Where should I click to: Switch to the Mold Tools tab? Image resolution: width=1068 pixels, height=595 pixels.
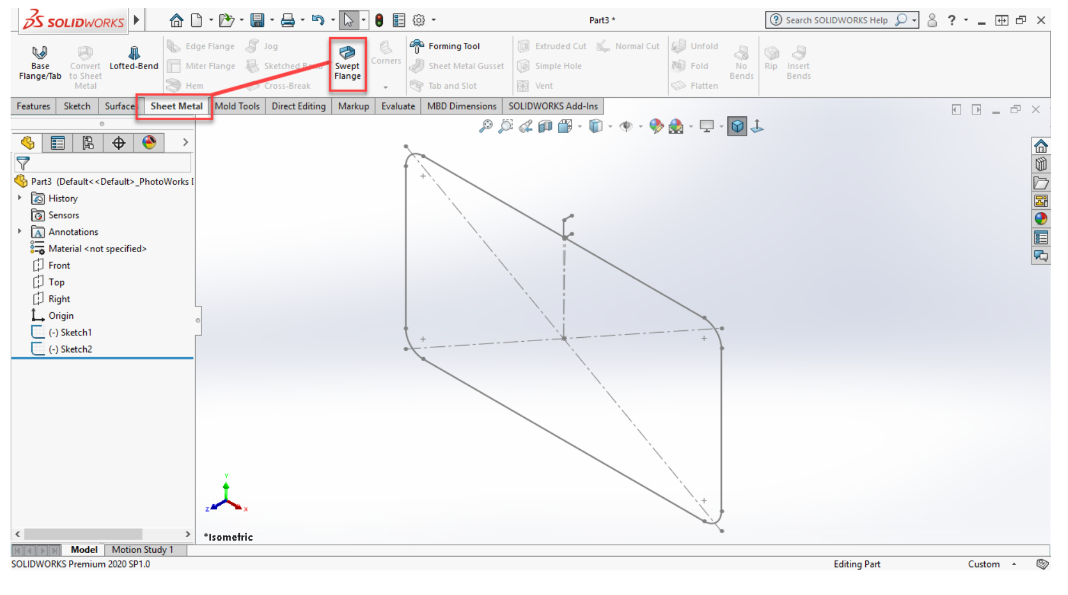point(236,106)
